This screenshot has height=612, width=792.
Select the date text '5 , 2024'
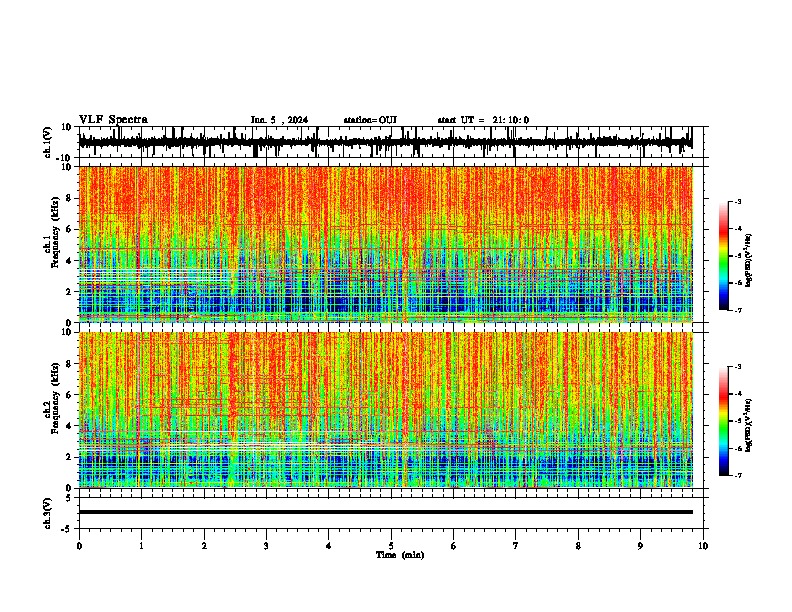[289, 120]
